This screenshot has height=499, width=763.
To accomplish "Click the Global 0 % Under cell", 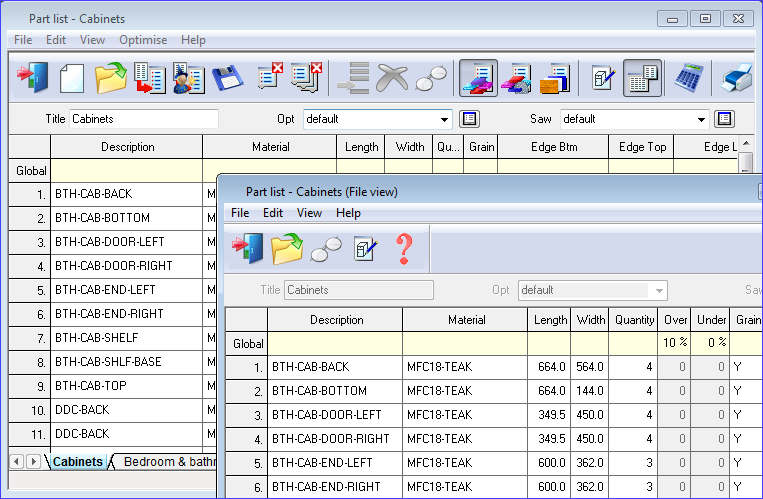I will point(711,343).
